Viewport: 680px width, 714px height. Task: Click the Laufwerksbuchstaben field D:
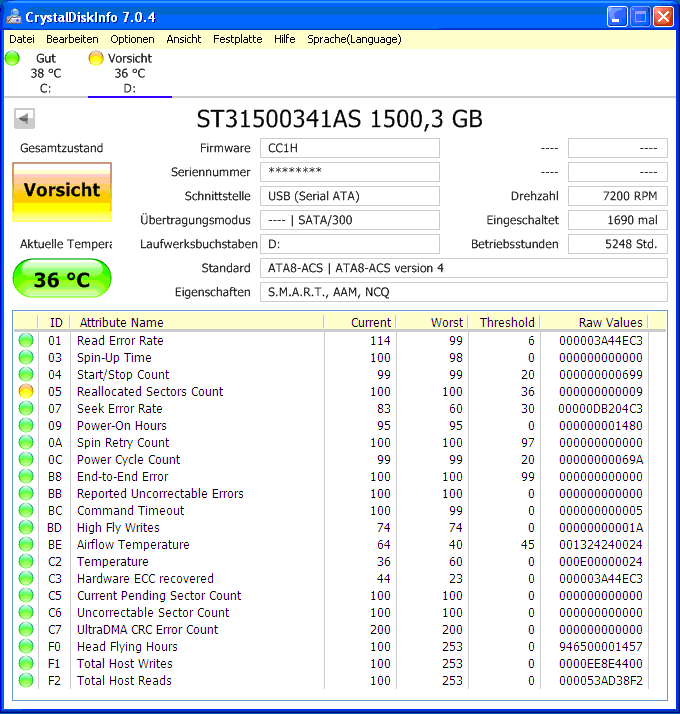[x=350, y=244]
